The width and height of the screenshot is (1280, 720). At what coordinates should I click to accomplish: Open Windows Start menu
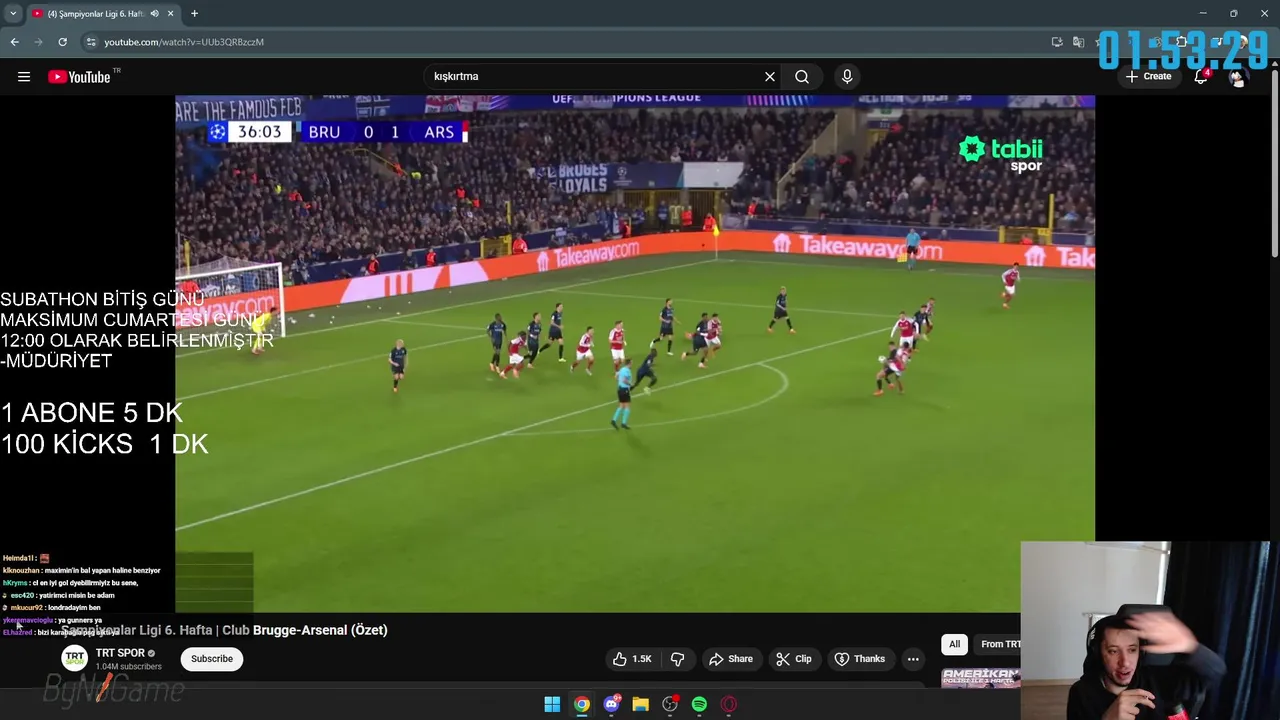552,704
